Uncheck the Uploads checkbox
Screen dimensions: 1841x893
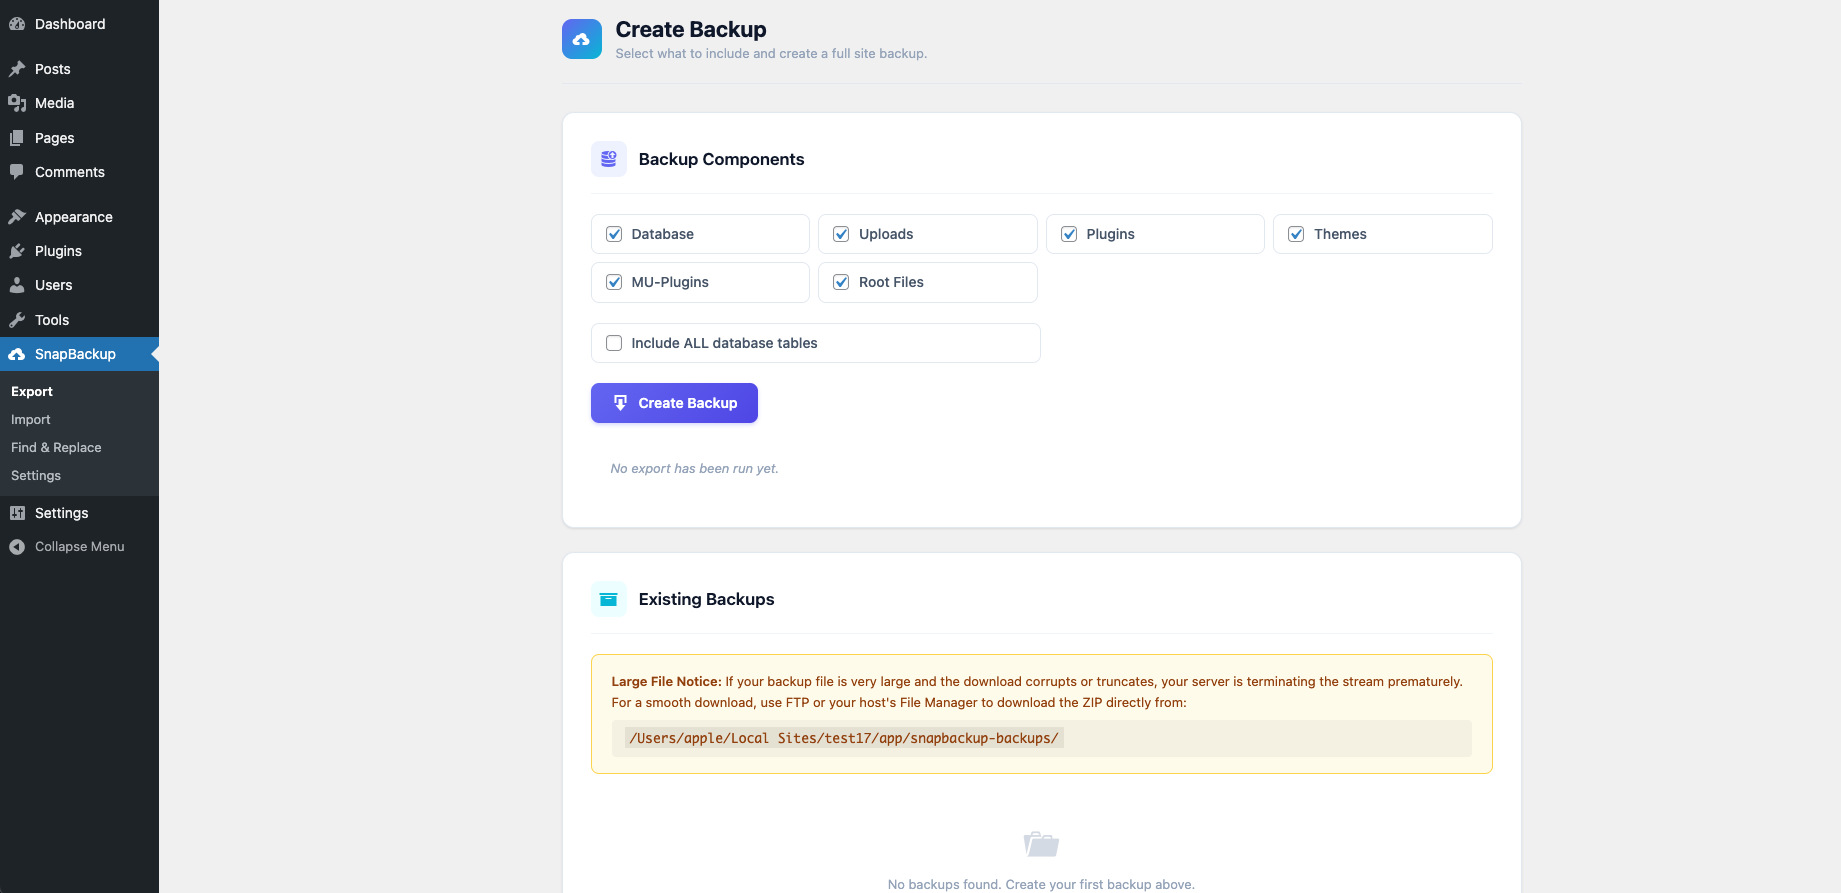pos(841,234)
